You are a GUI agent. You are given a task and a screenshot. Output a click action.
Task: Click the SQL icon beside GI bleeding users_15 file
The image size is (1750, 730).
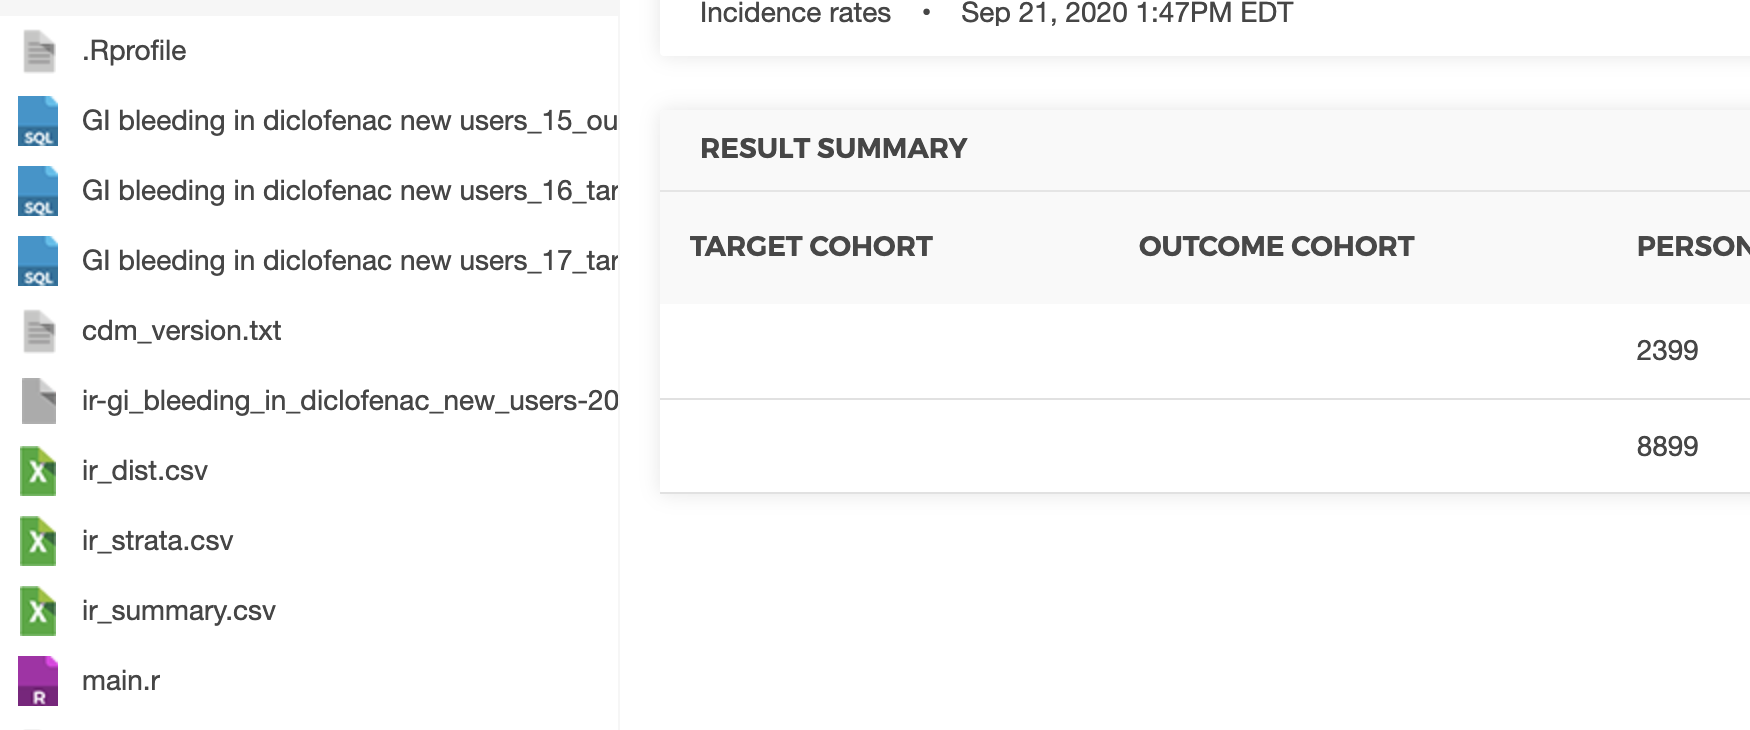(x=37, y=122)
